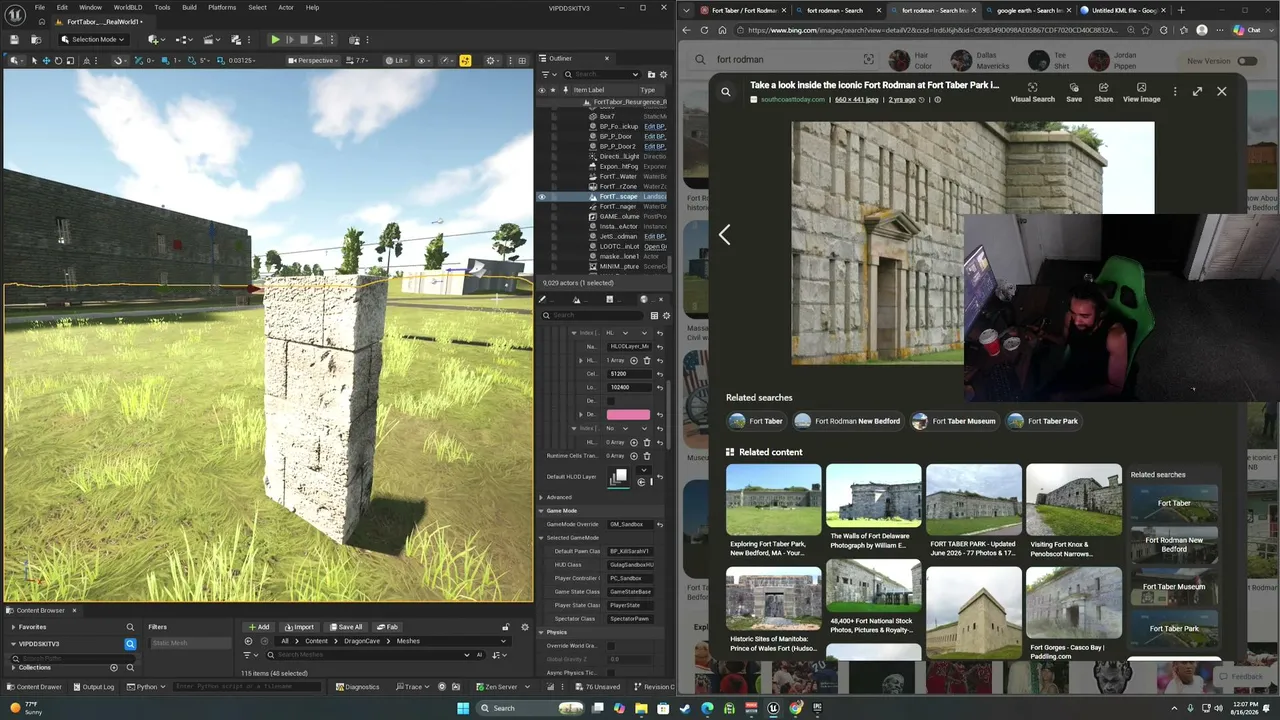This screenshot has width=1280, height=720.
Task: Click the blue search icon beside VIPDDSKITV3
Action: click(130, 644)
